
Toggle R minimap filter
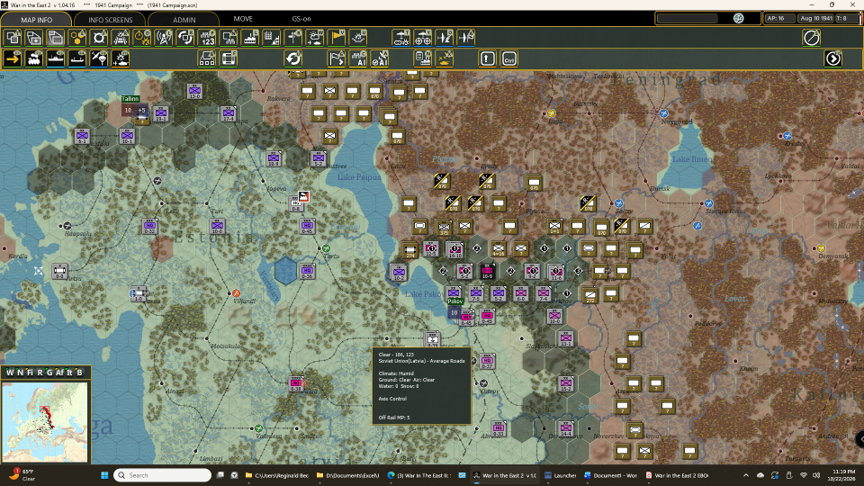pyautogui.click(x=40, y=372)
